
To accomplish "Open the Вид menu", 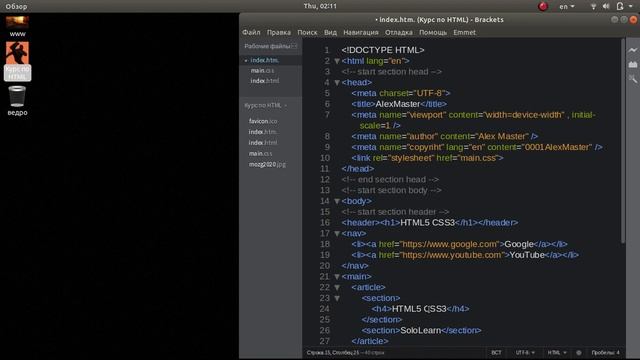I will pyautogui.click(x=330, y=32).
